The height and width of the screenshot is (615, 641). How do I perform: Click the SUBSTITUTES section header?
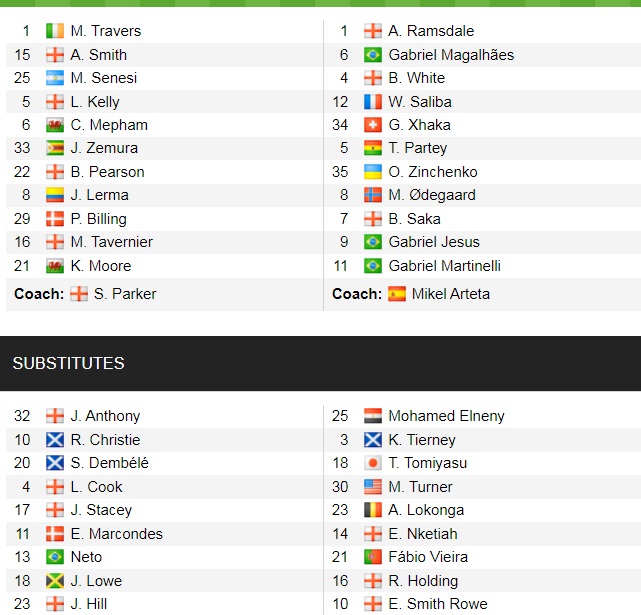(69, 363)
